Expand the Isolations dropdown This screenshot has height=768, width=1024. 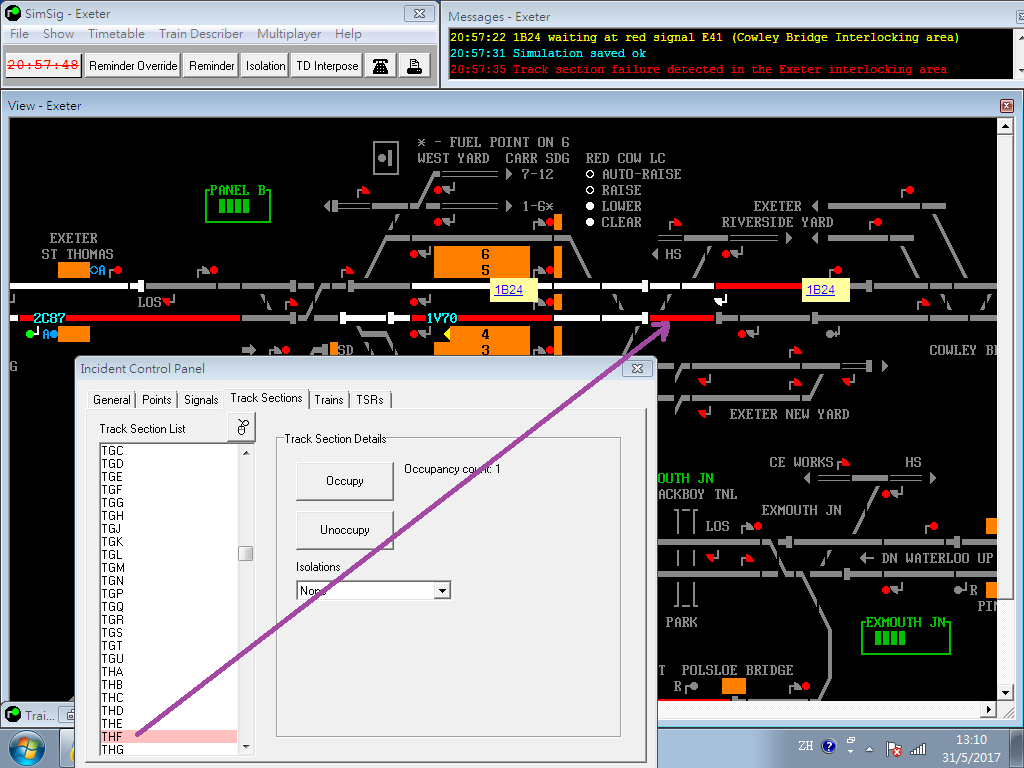click(442, 590)
